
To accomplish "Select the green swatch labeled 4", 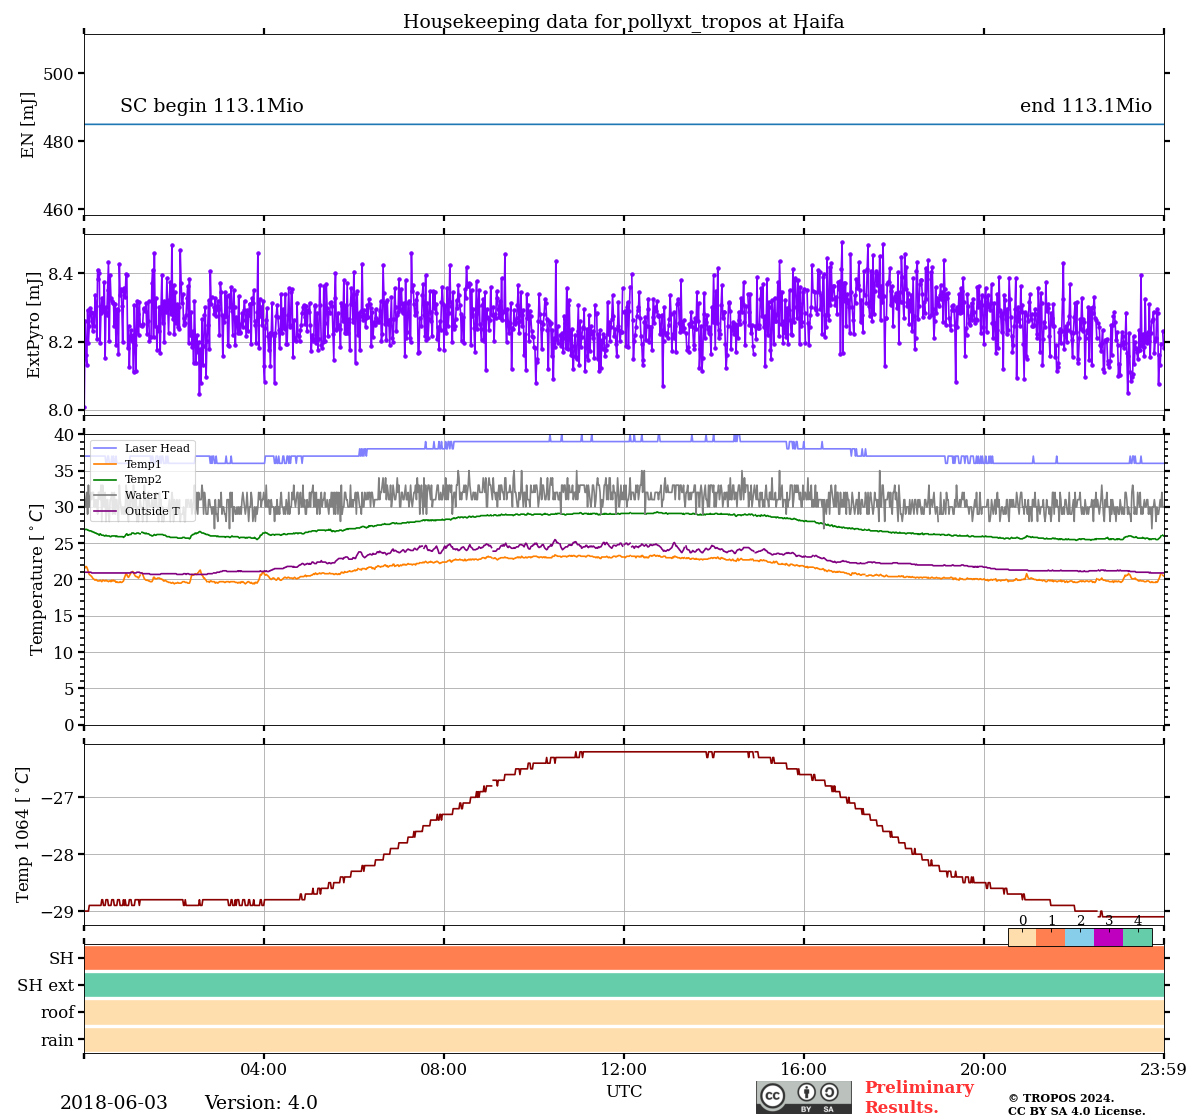I will (1138, 937).
